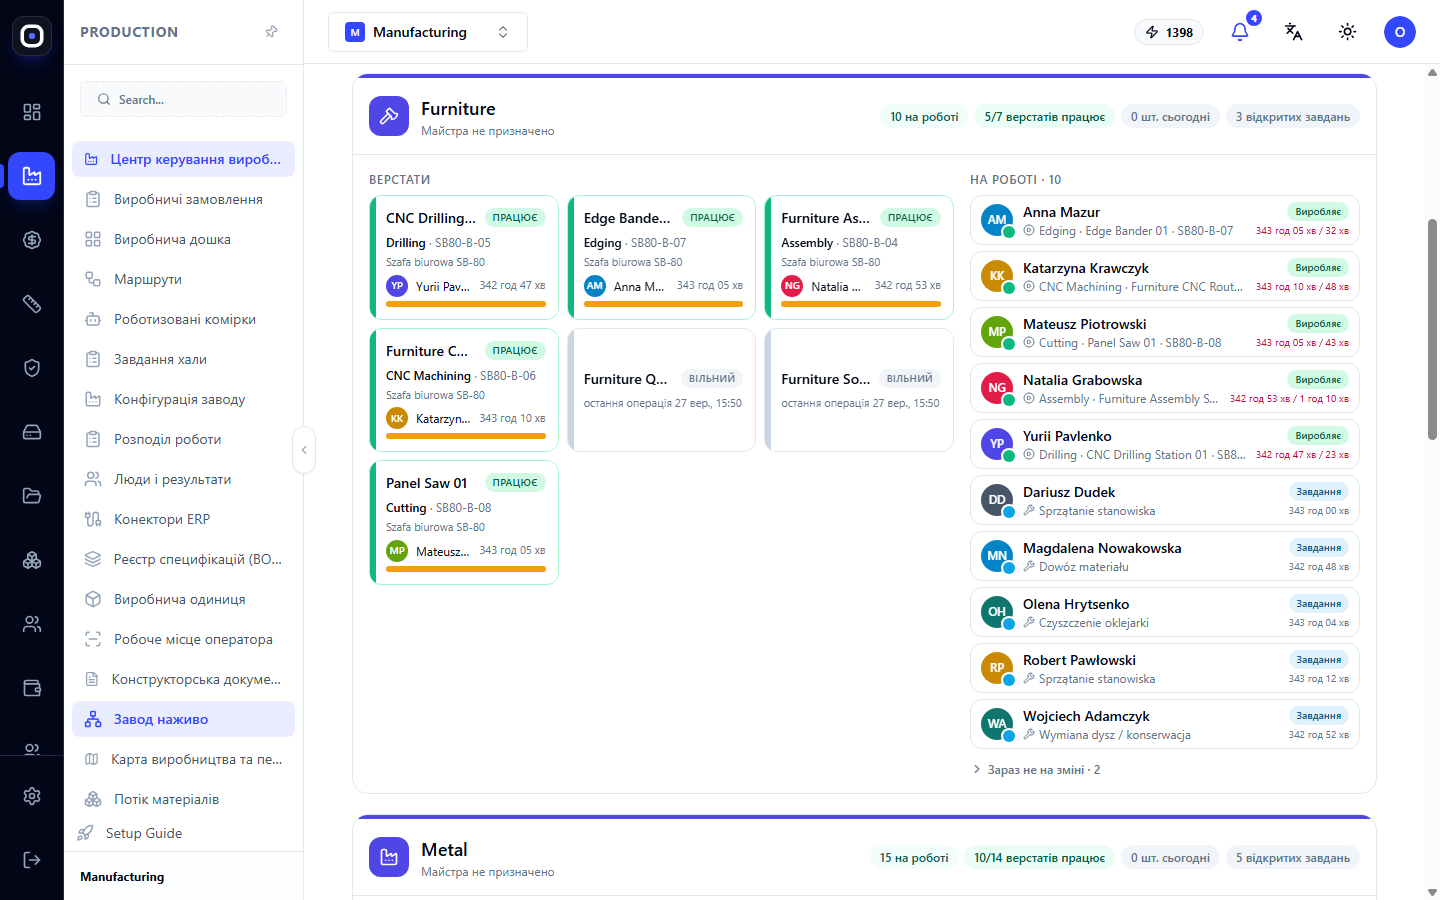Click the progress bar on CNC Drilling card
Image resolution: width=1440 pixels, height=900 pixels.
466,304
